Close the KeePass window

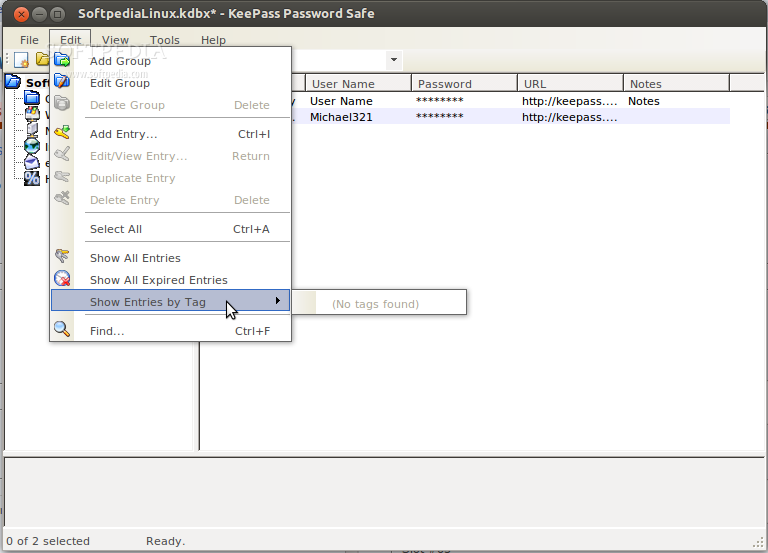click(21, 14)
